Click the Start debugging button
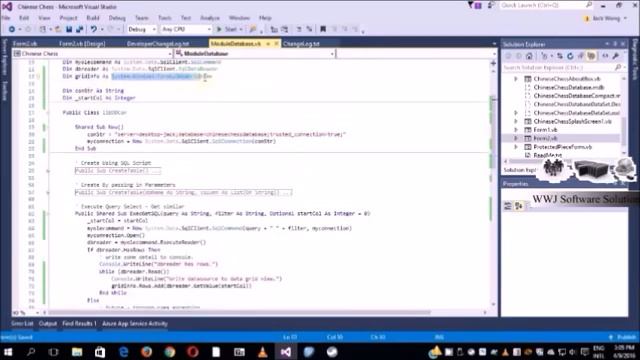640x360 pixels. coord(228,29)
